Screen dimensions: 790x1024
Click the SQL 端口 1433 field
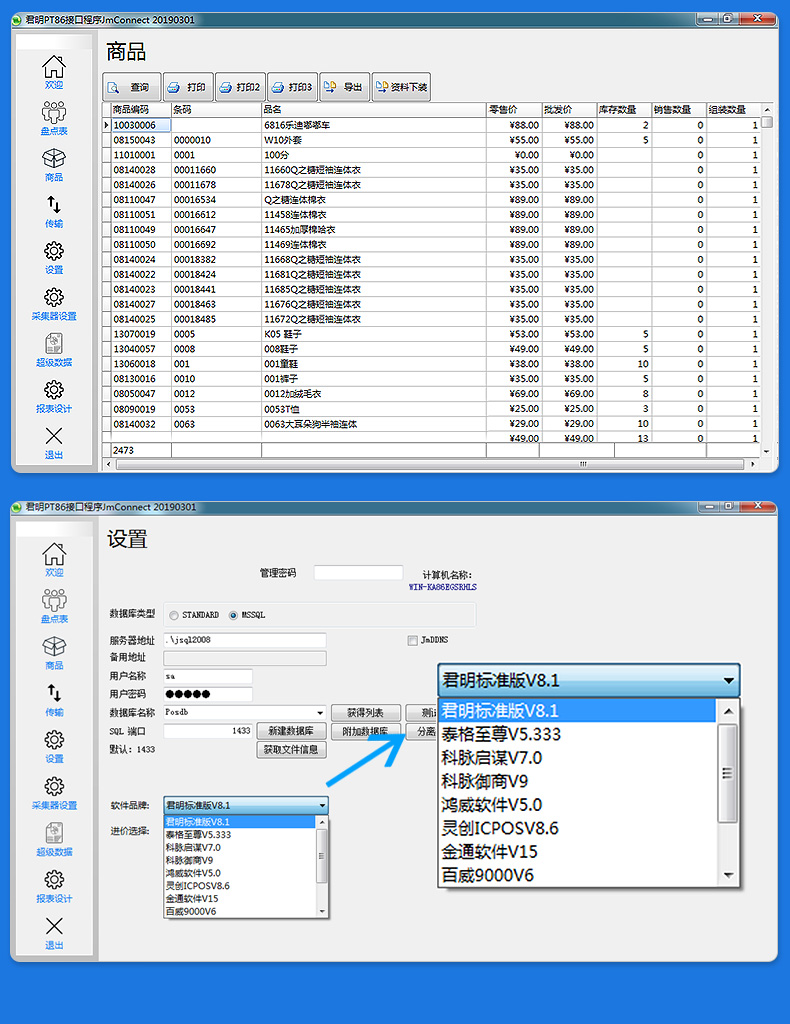coord(208,731)
